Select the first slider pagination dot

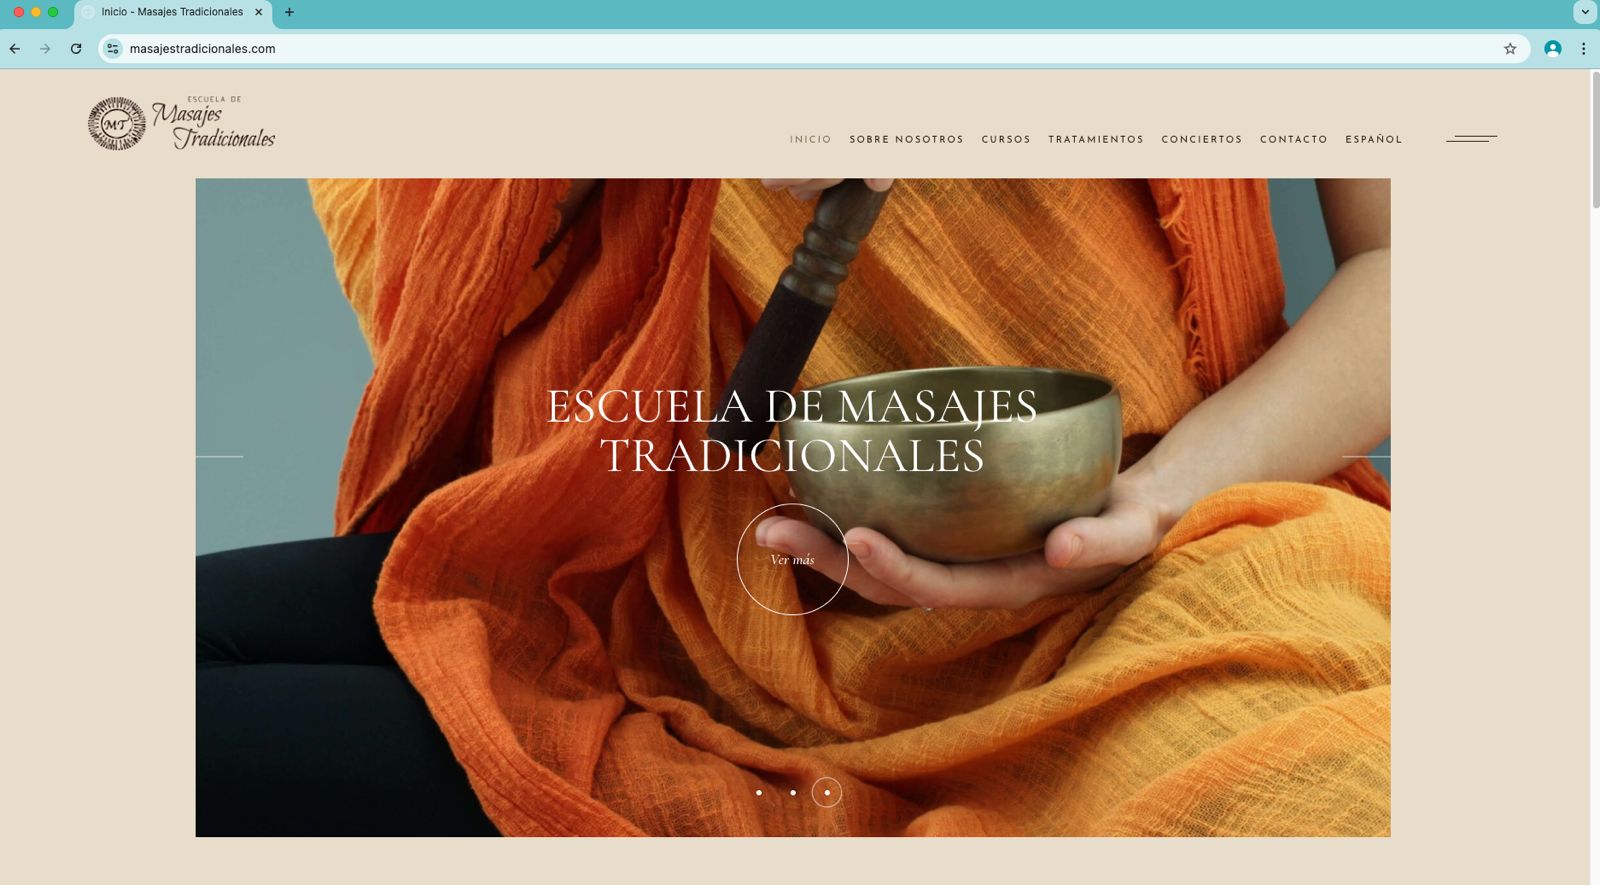759,793
